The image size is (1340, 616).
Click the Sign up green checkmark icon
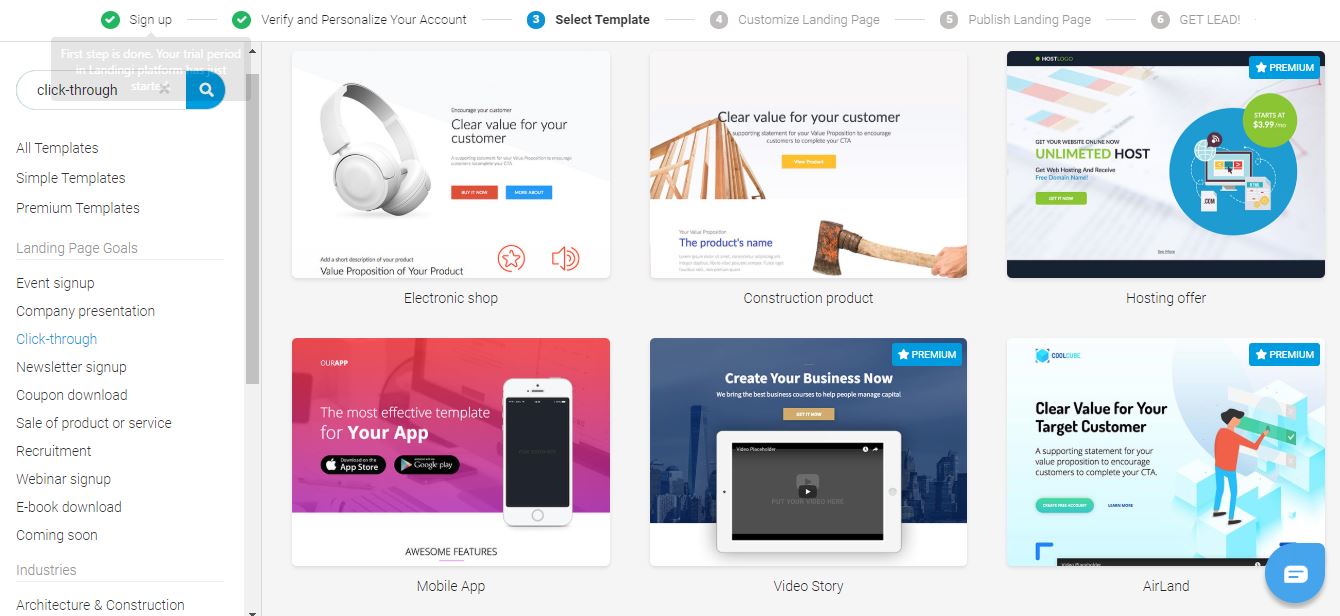point(110,19)
